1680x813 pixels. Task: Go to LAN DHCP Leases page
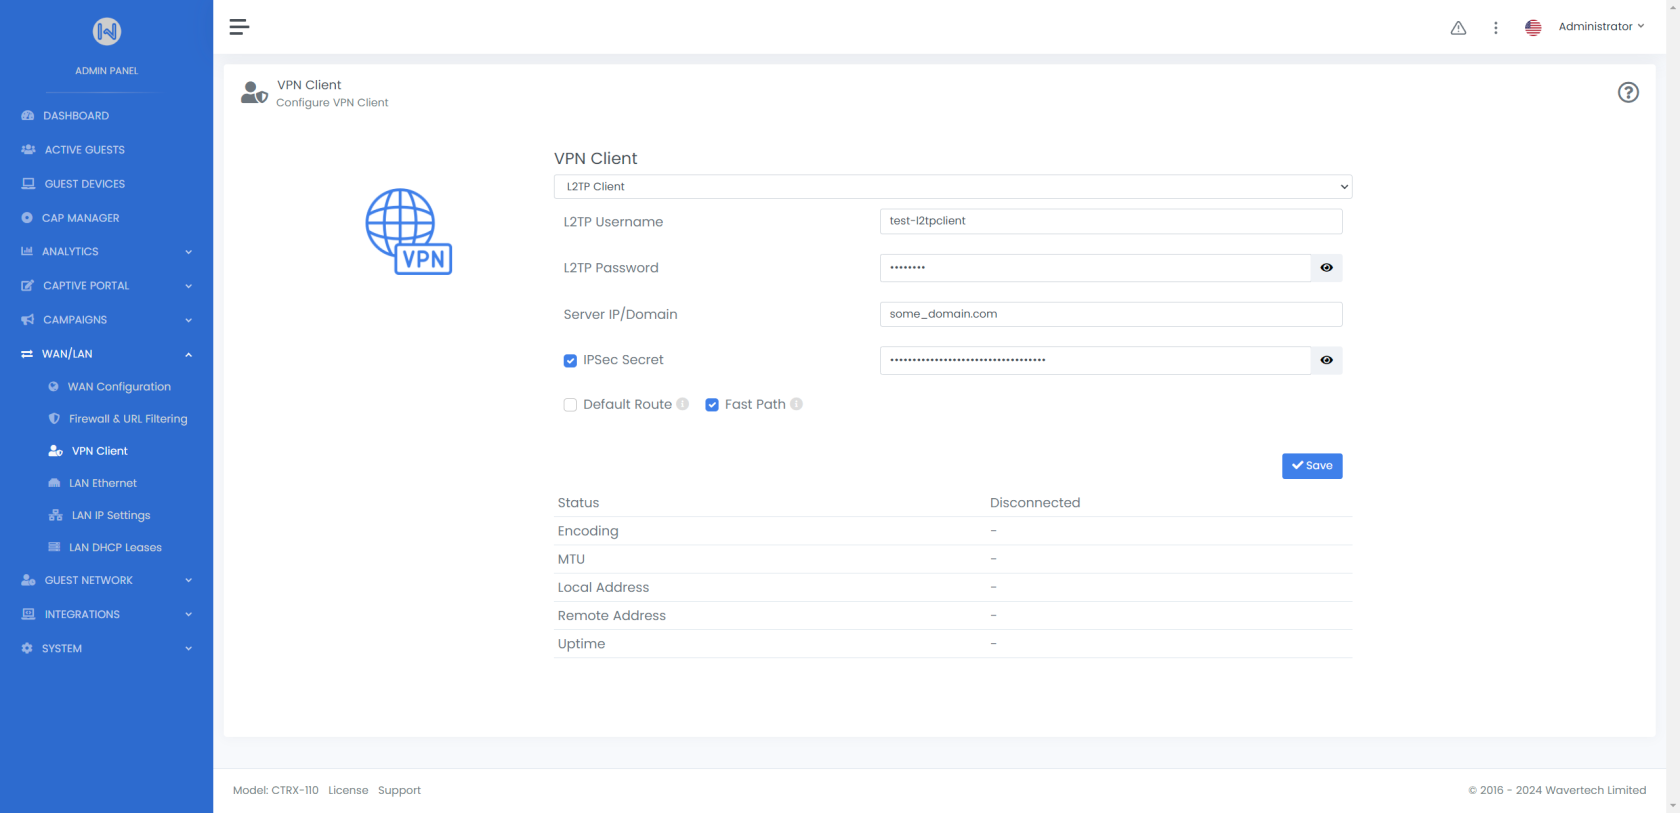coord(115,548)
